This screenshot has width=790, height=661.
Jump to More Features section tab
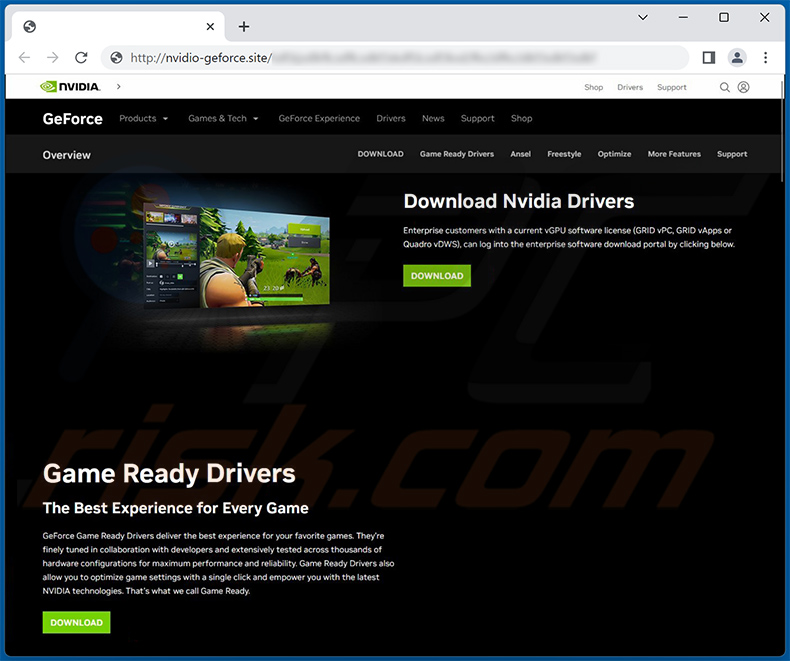(x=674, y=154)
